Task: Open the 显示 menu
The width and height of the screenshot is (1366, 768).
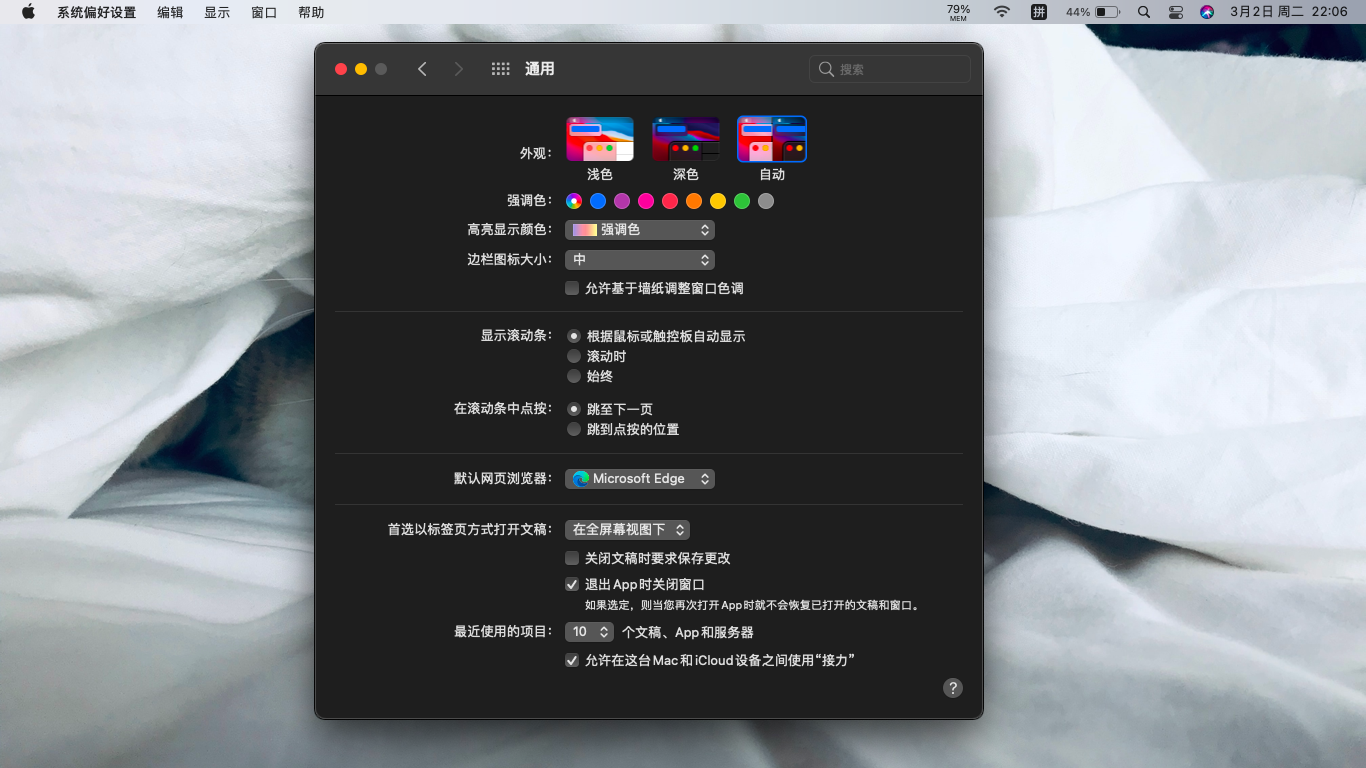Action: coord(217,12)
